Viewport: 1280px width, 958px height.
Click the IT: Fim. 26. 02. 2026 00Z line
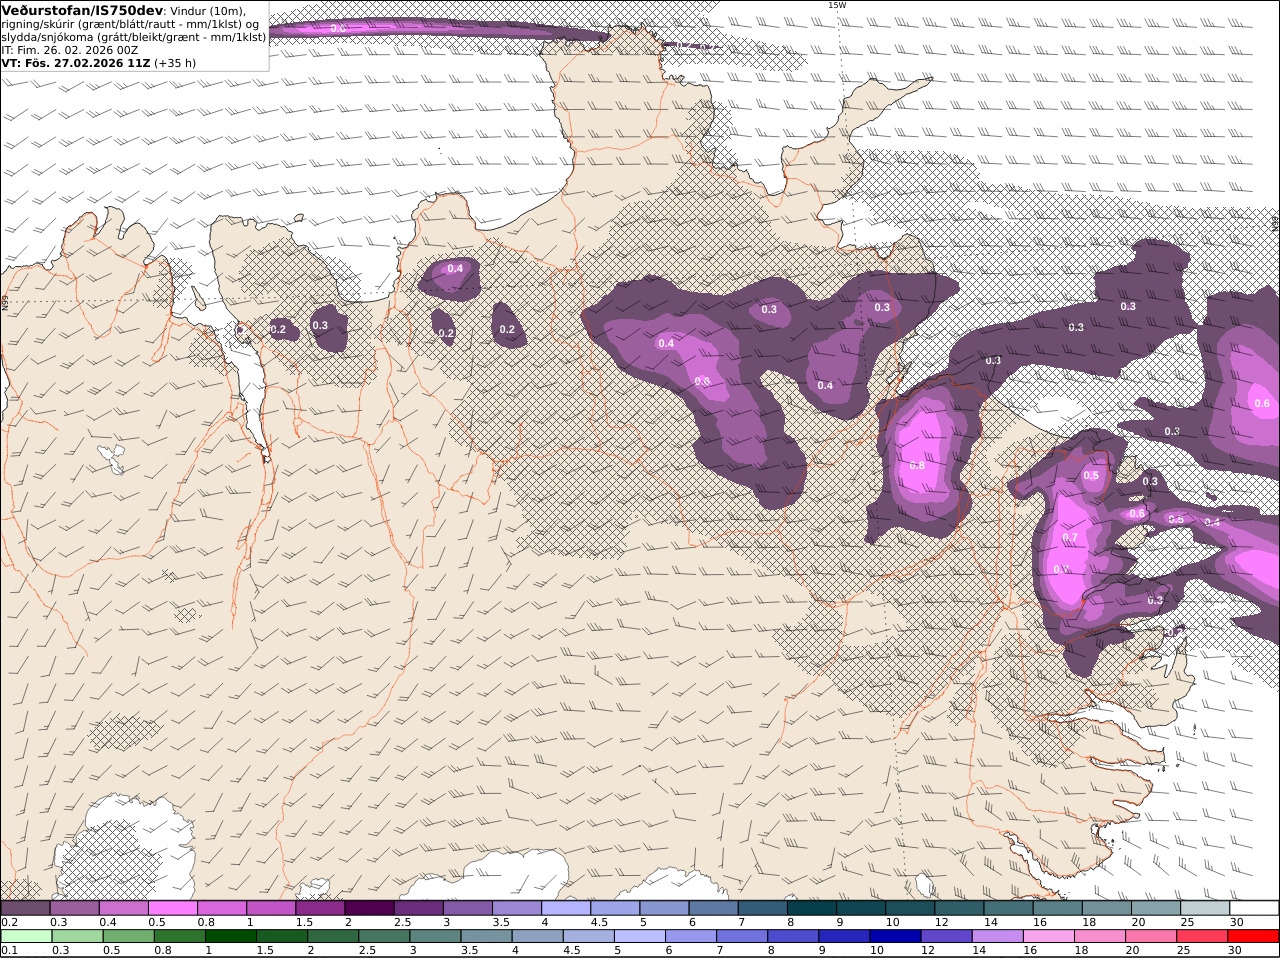point(70,50)
